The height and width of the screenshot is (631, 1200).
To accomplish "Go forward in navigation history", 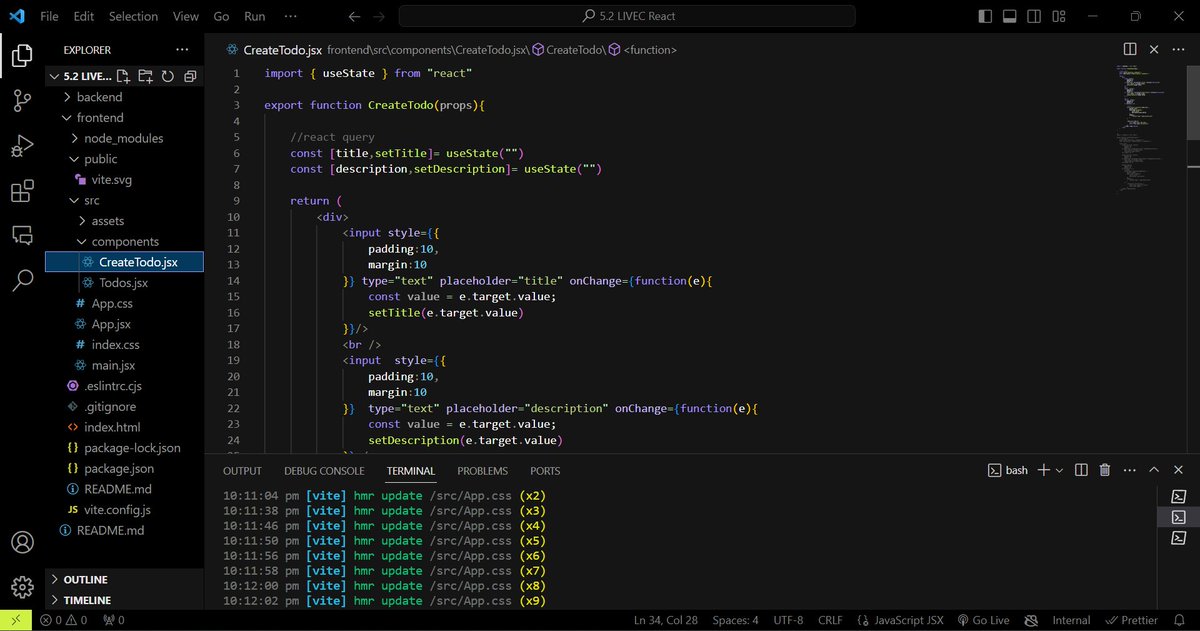I will pyautogui.click(x=380, y=16).
